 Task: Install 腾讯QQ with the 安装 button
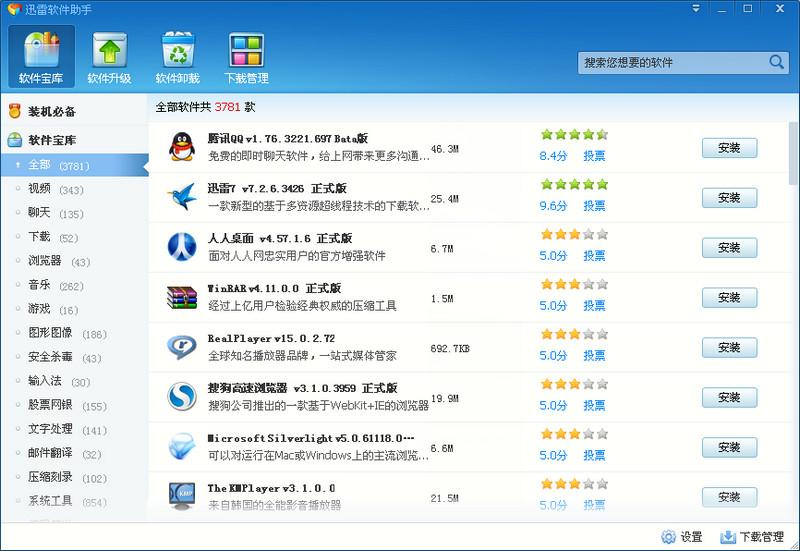coord(729,148)
